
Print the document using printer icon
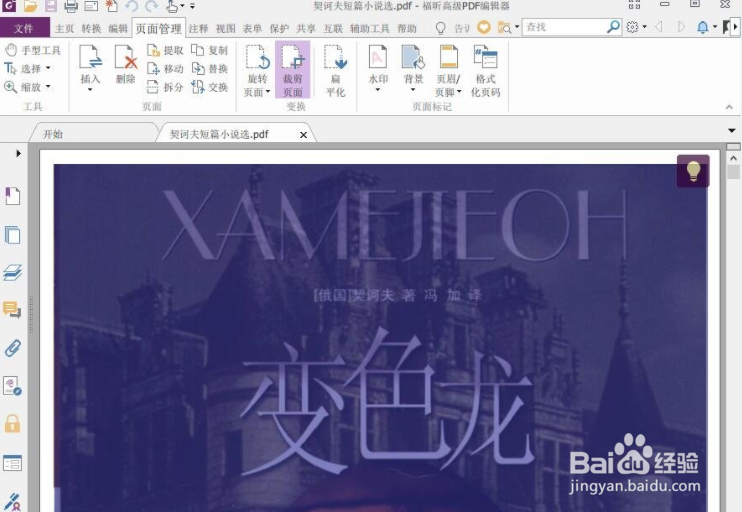click(71, 6)
